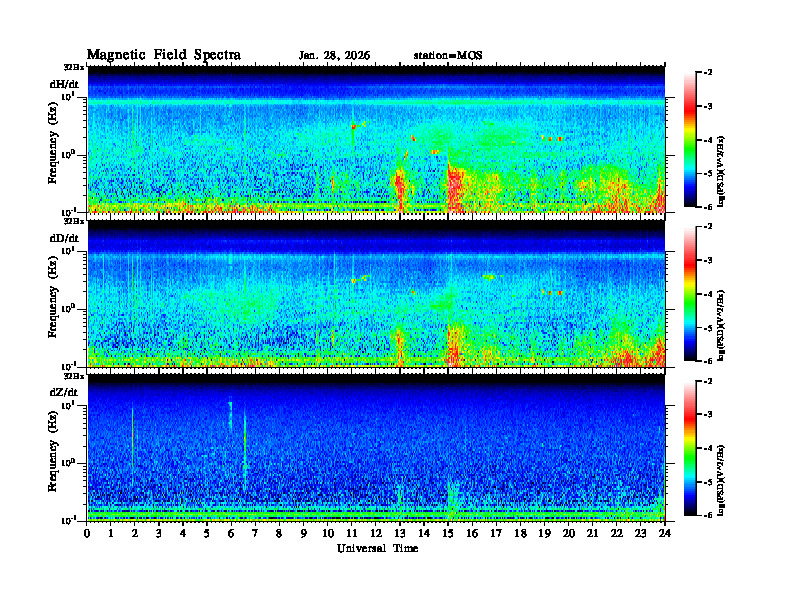Click the dD/dt spectrogram plot
The height and width of the screenshot is (612, 792).
376,294
